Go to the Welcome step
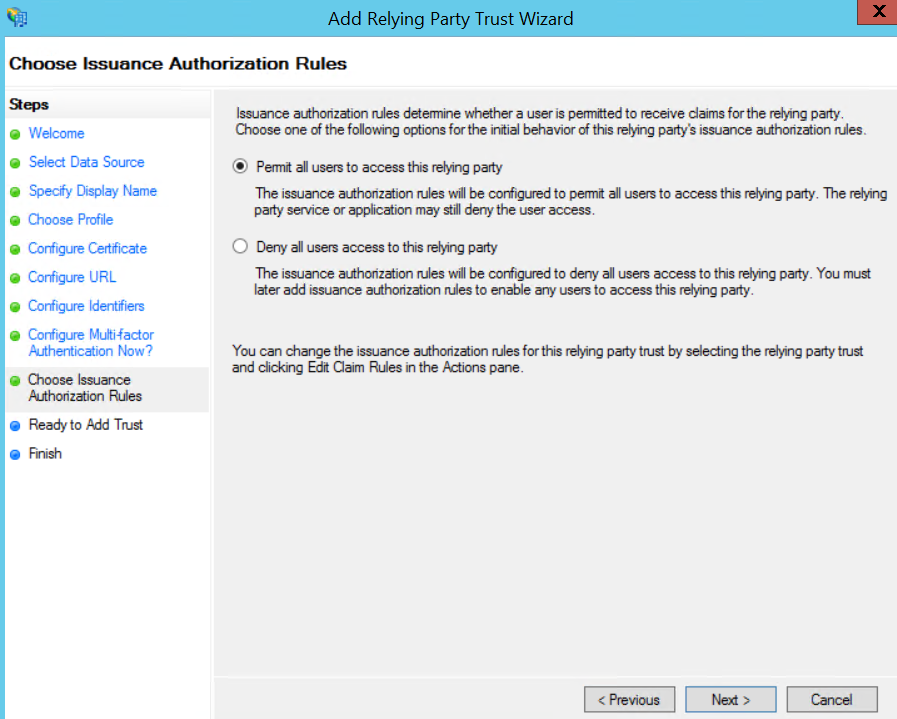Image resolution: width=897 pixels, height=719 pixels. pos(56,133)
